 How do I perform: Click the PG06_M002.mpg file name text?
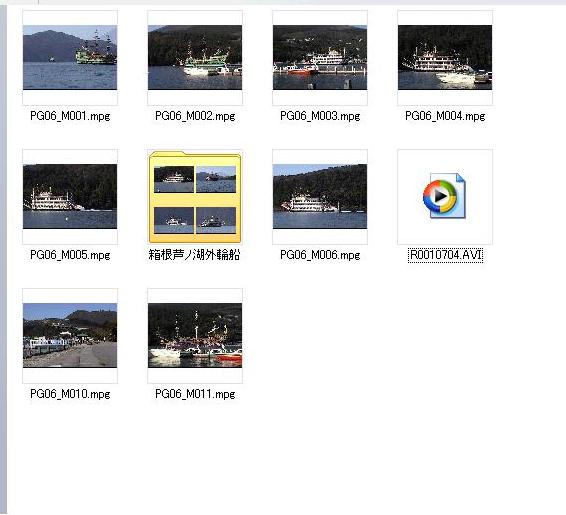195,116
